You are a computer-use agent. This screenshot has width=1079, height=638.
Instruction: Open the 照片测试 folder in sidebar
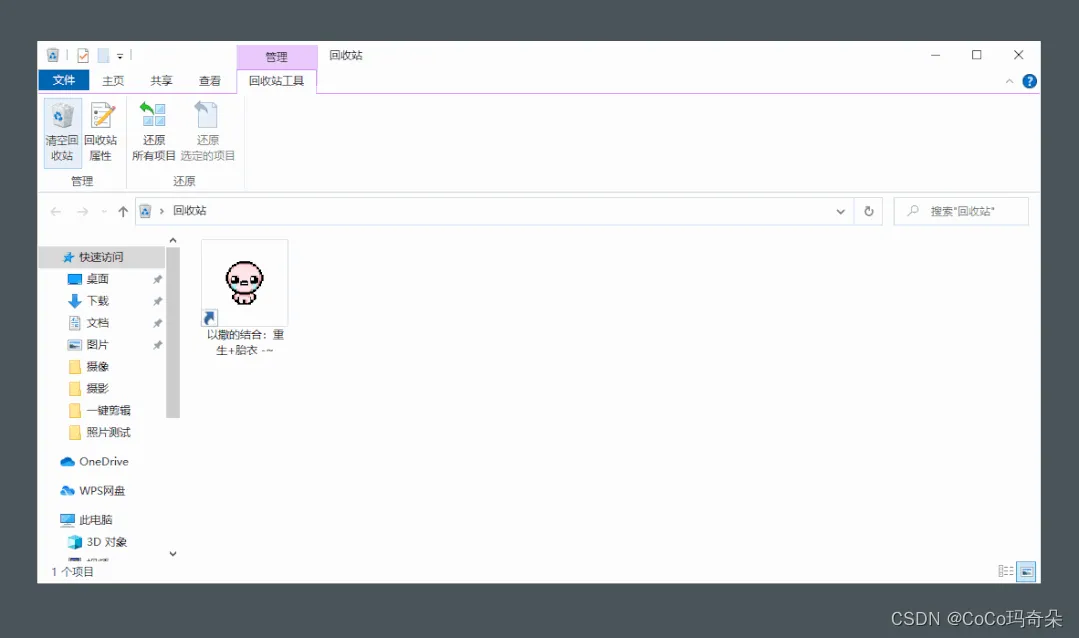[x=108, y=433]
